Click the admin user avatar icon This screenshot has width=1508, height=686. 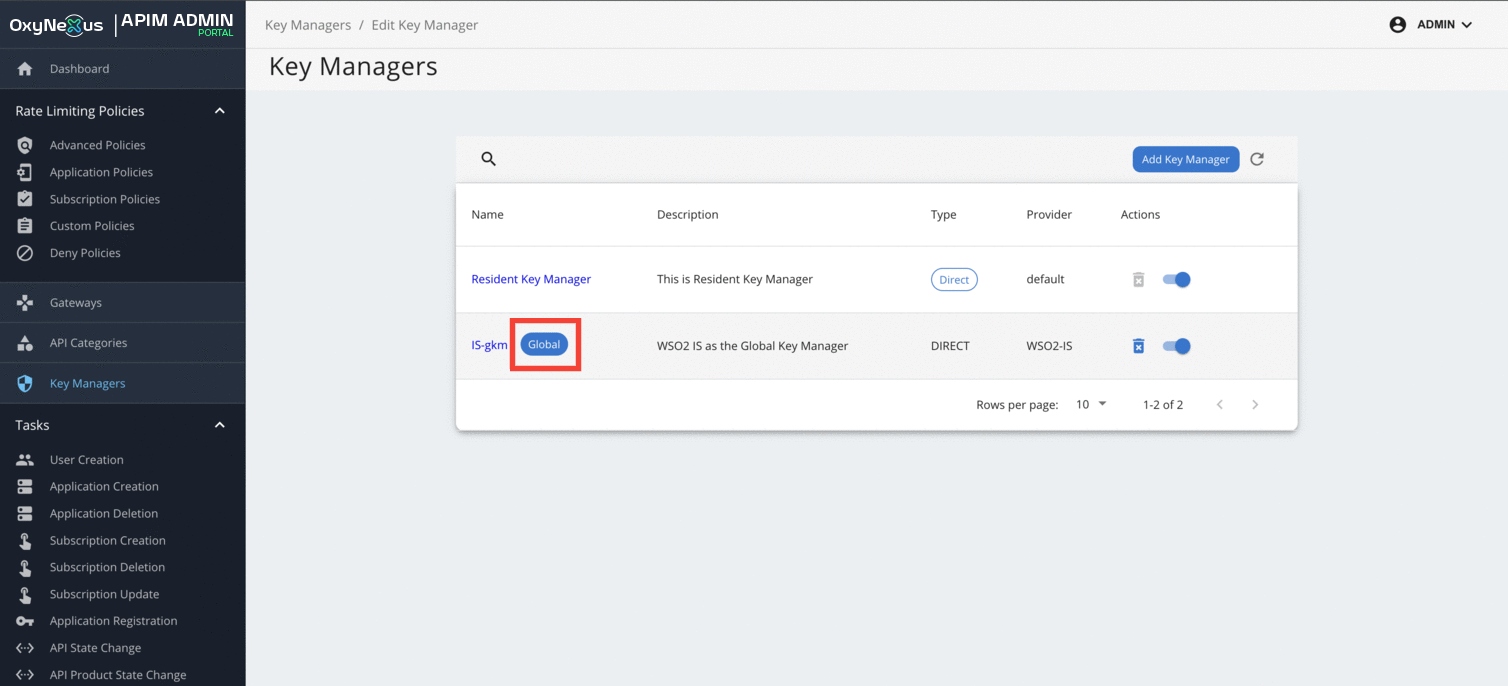pos(1398,25)
